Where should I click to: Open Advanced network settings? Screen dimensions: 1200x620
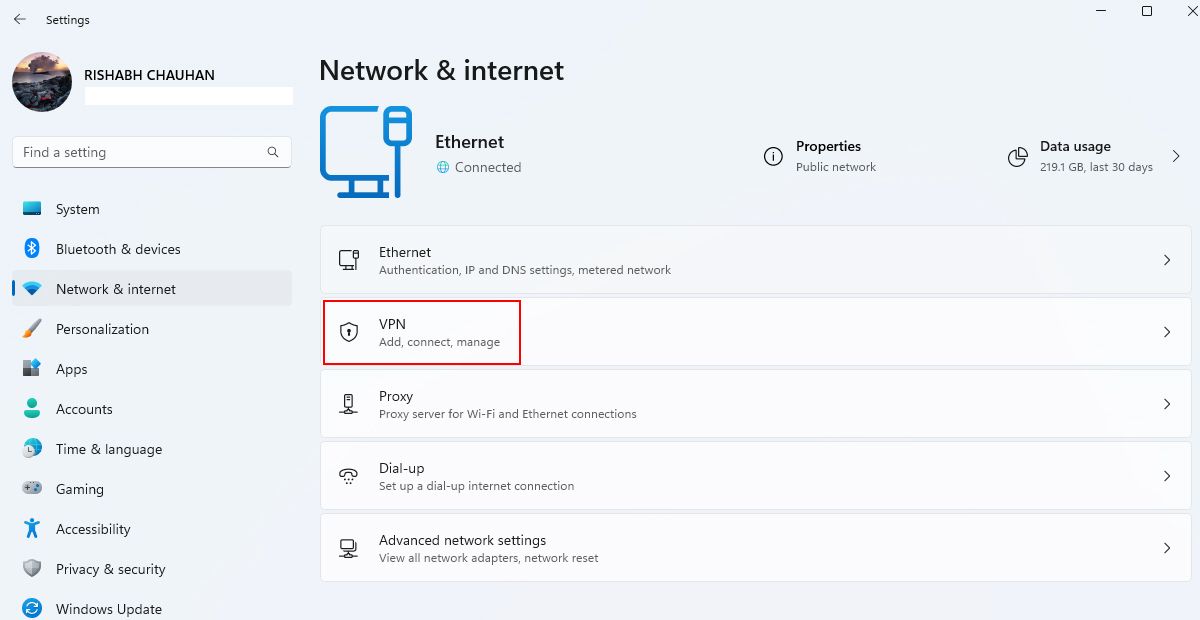point(756,548)
